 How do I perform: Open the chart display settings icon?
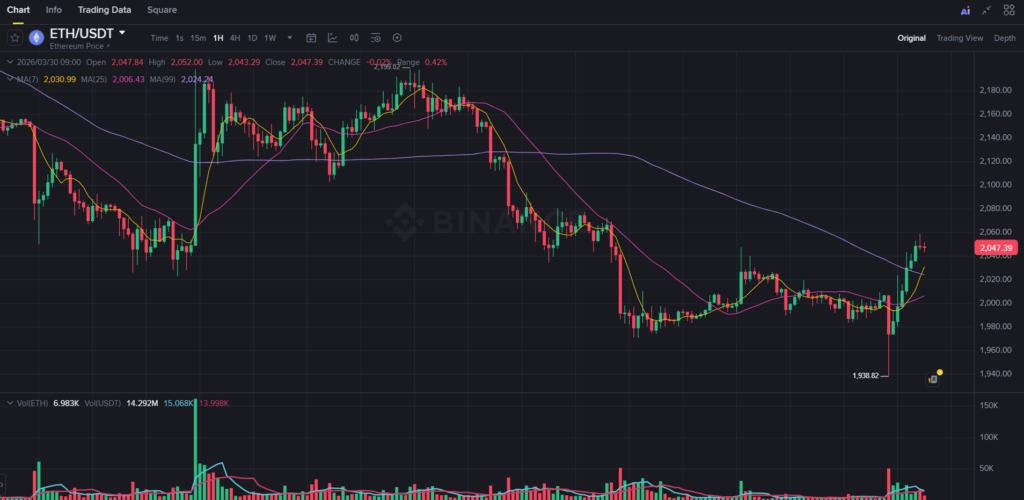tap(376, 38)
